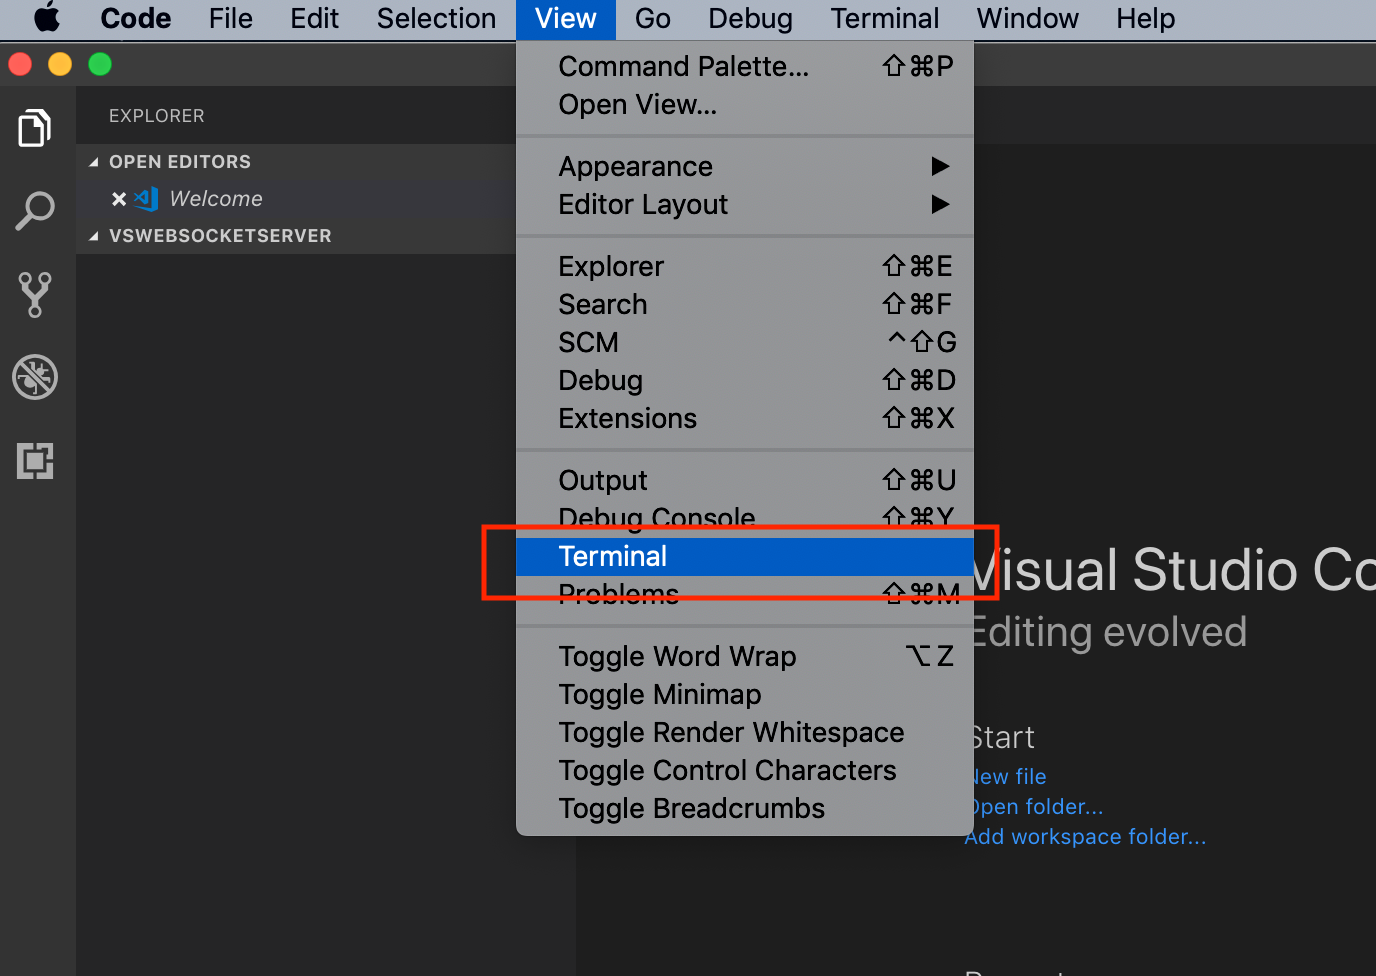The height and width of the screenshot is (976, 1376).
Task: Click the VS Code file icon beside Welcome
Action: point(147,199)
